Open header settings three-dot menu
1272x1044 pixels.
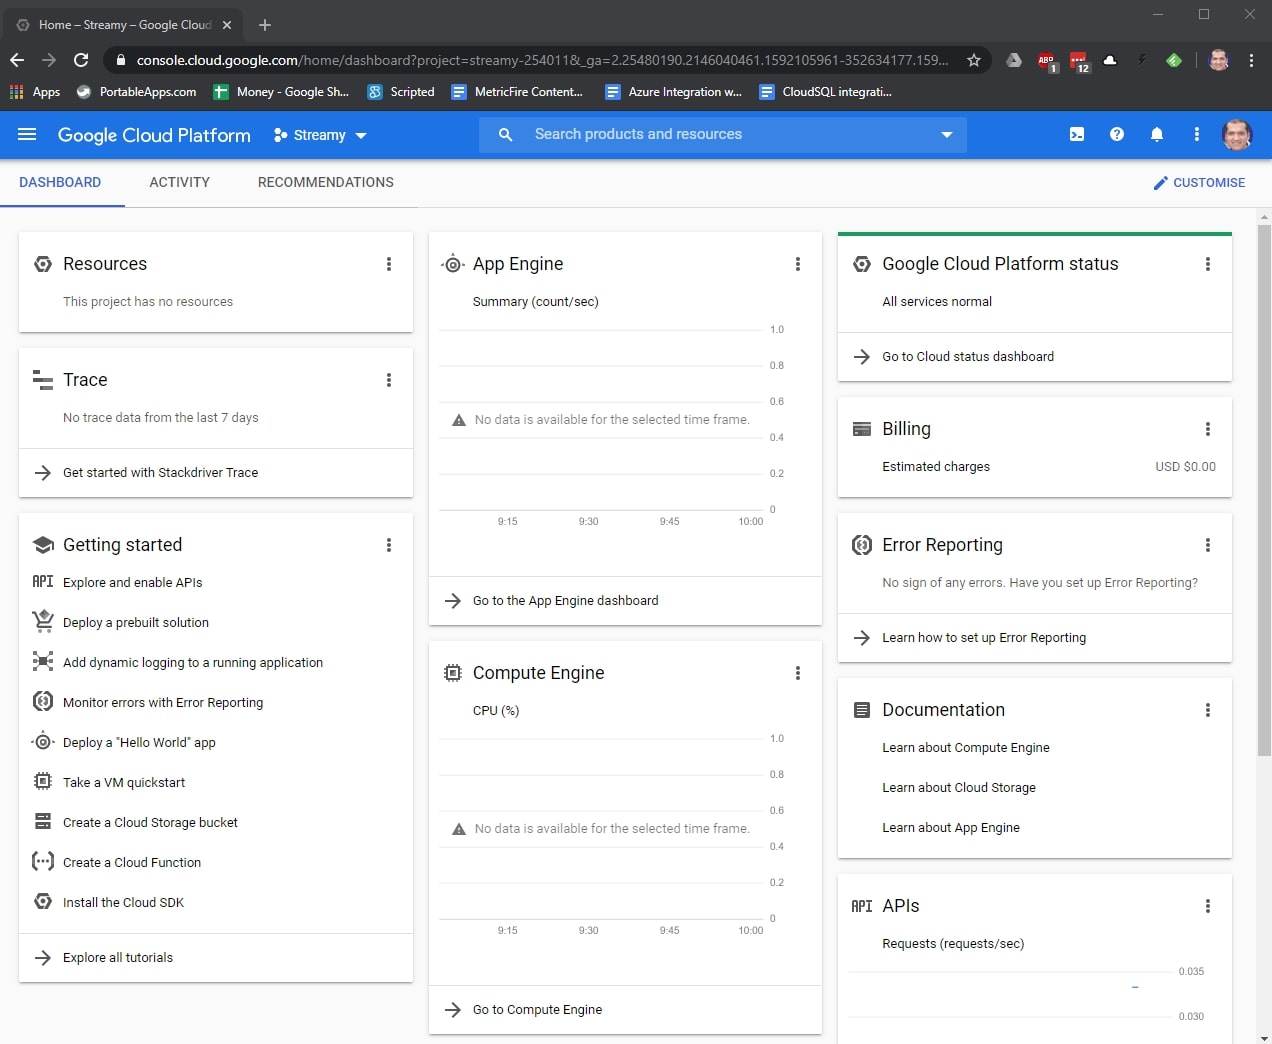point(1197,134)
